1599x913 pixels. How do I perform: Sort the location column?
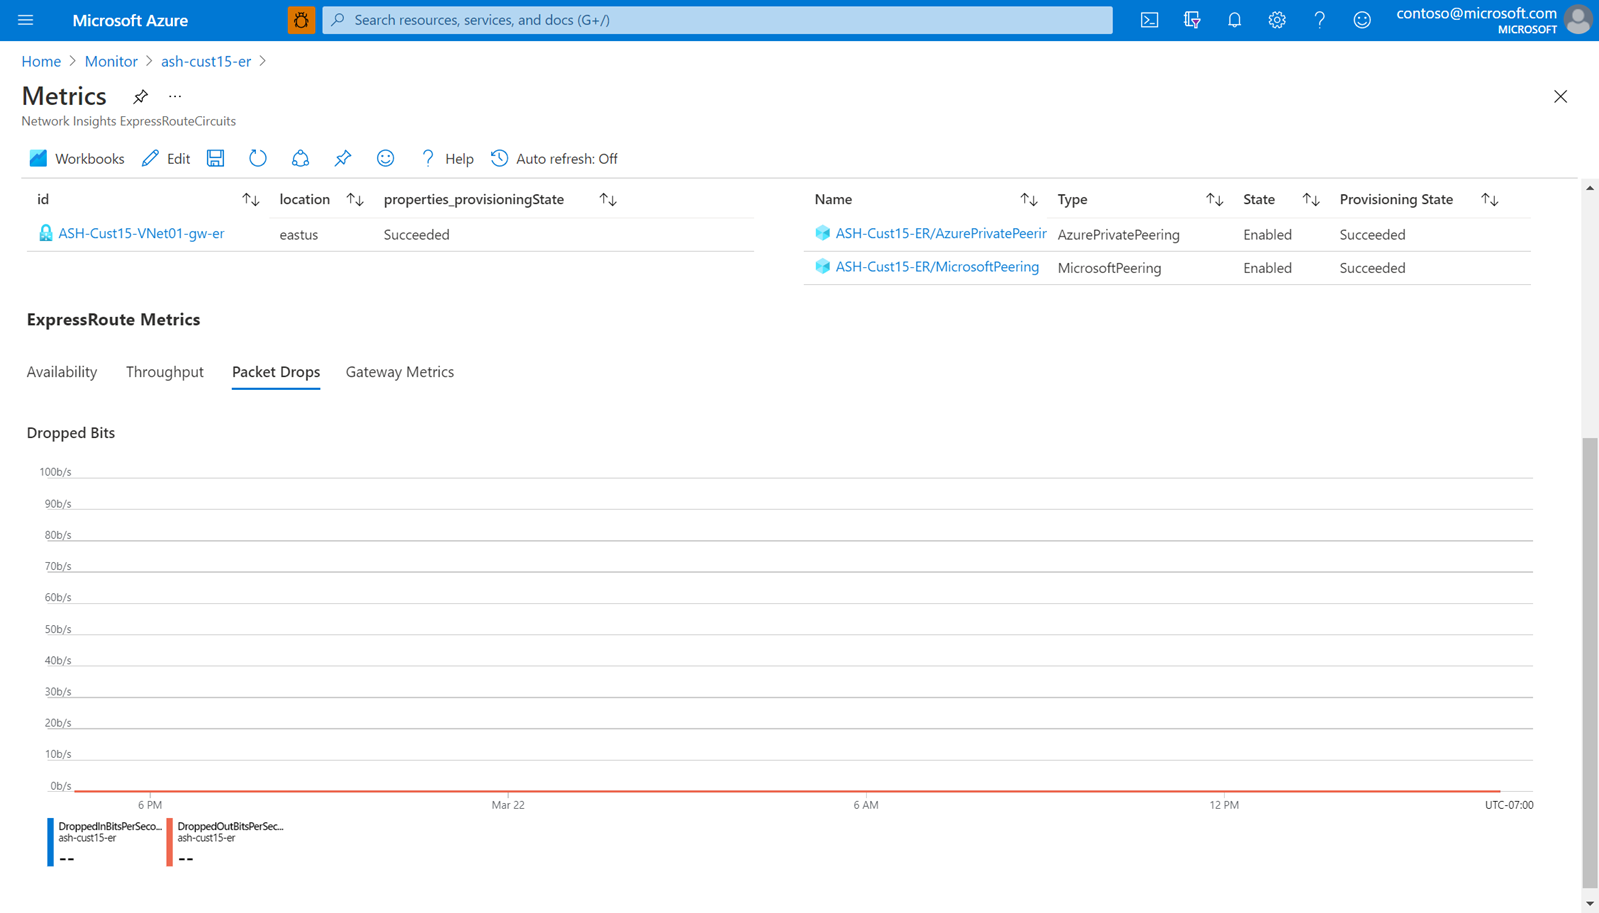point(355,200)
